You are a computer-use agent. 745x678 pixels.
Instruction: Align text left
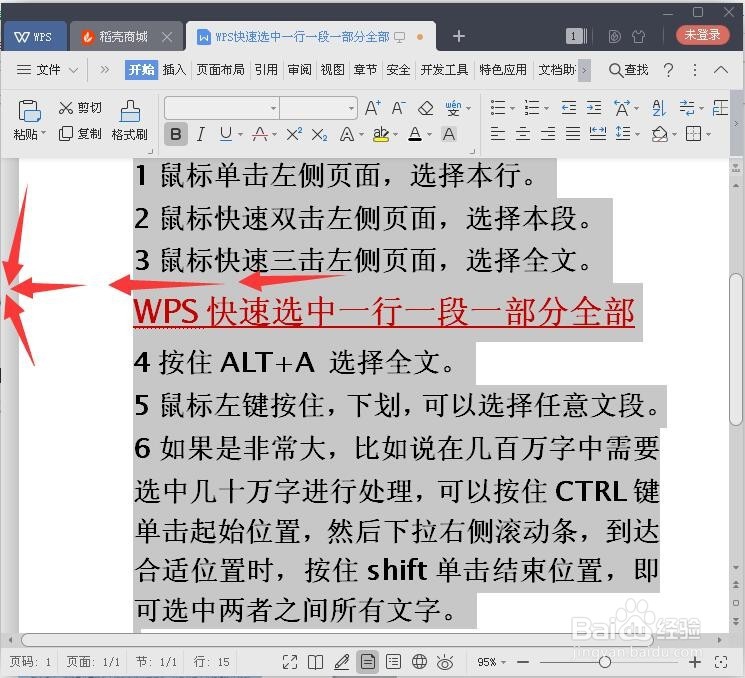point(497,134)
